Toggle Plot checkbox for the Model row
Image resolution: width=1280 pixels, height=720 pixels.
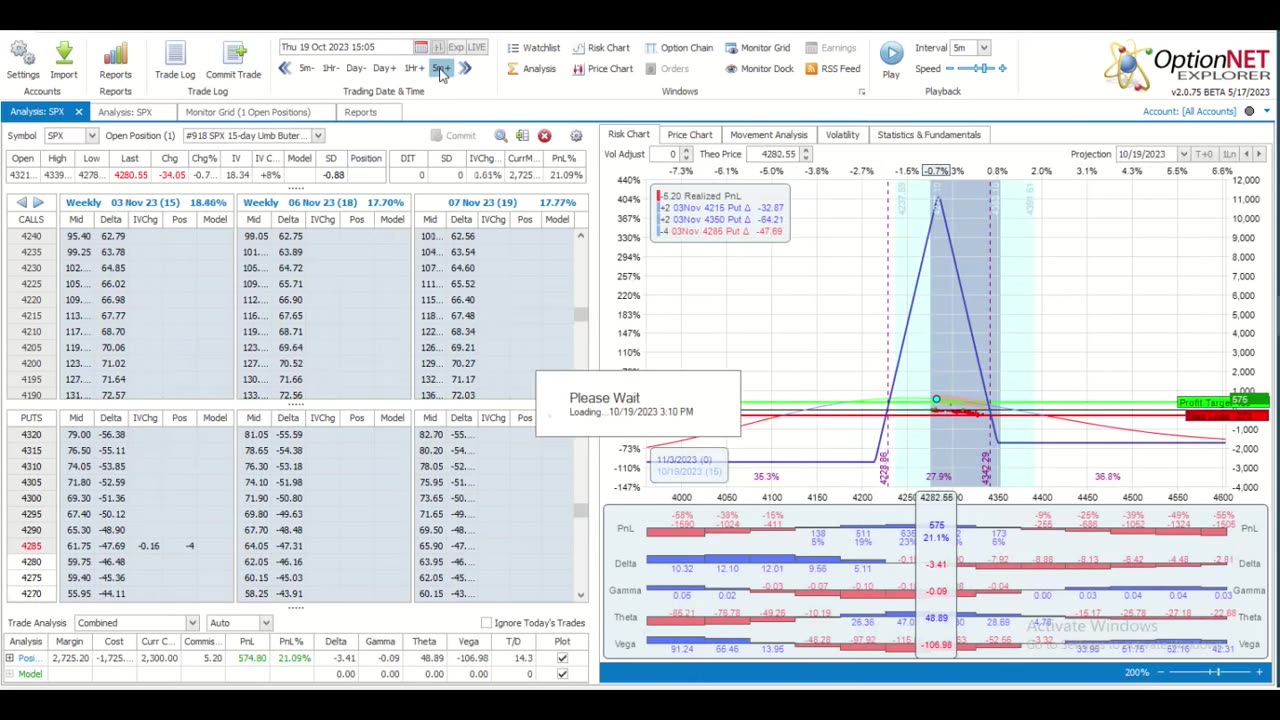click(562, 674)
